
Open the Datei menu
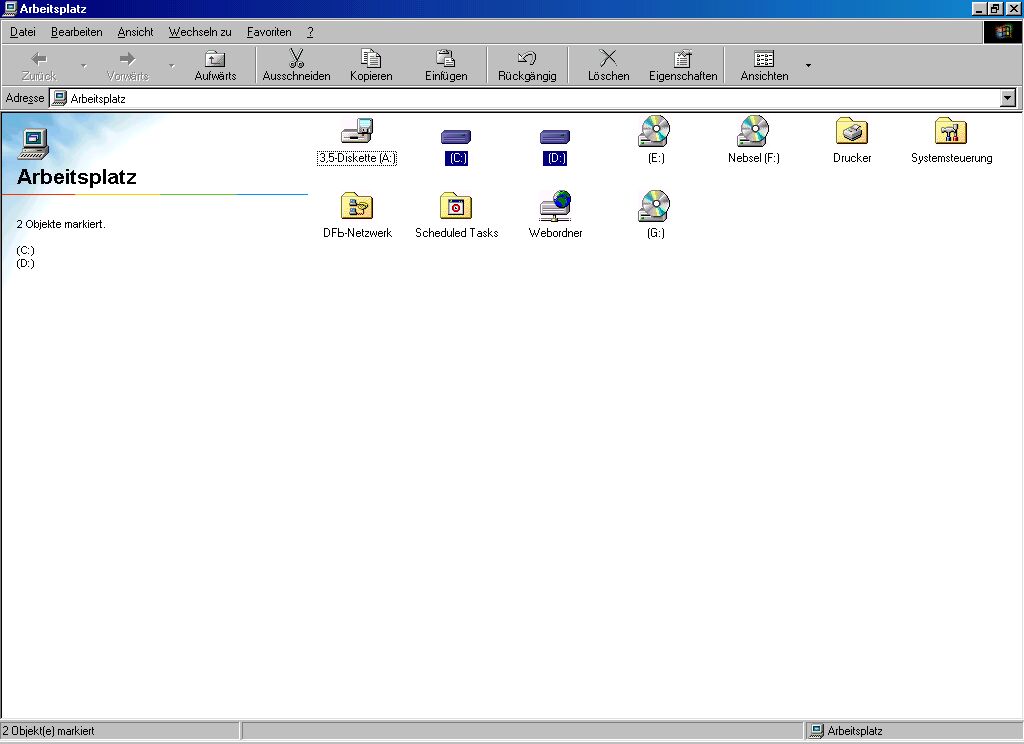coord(23,32)
